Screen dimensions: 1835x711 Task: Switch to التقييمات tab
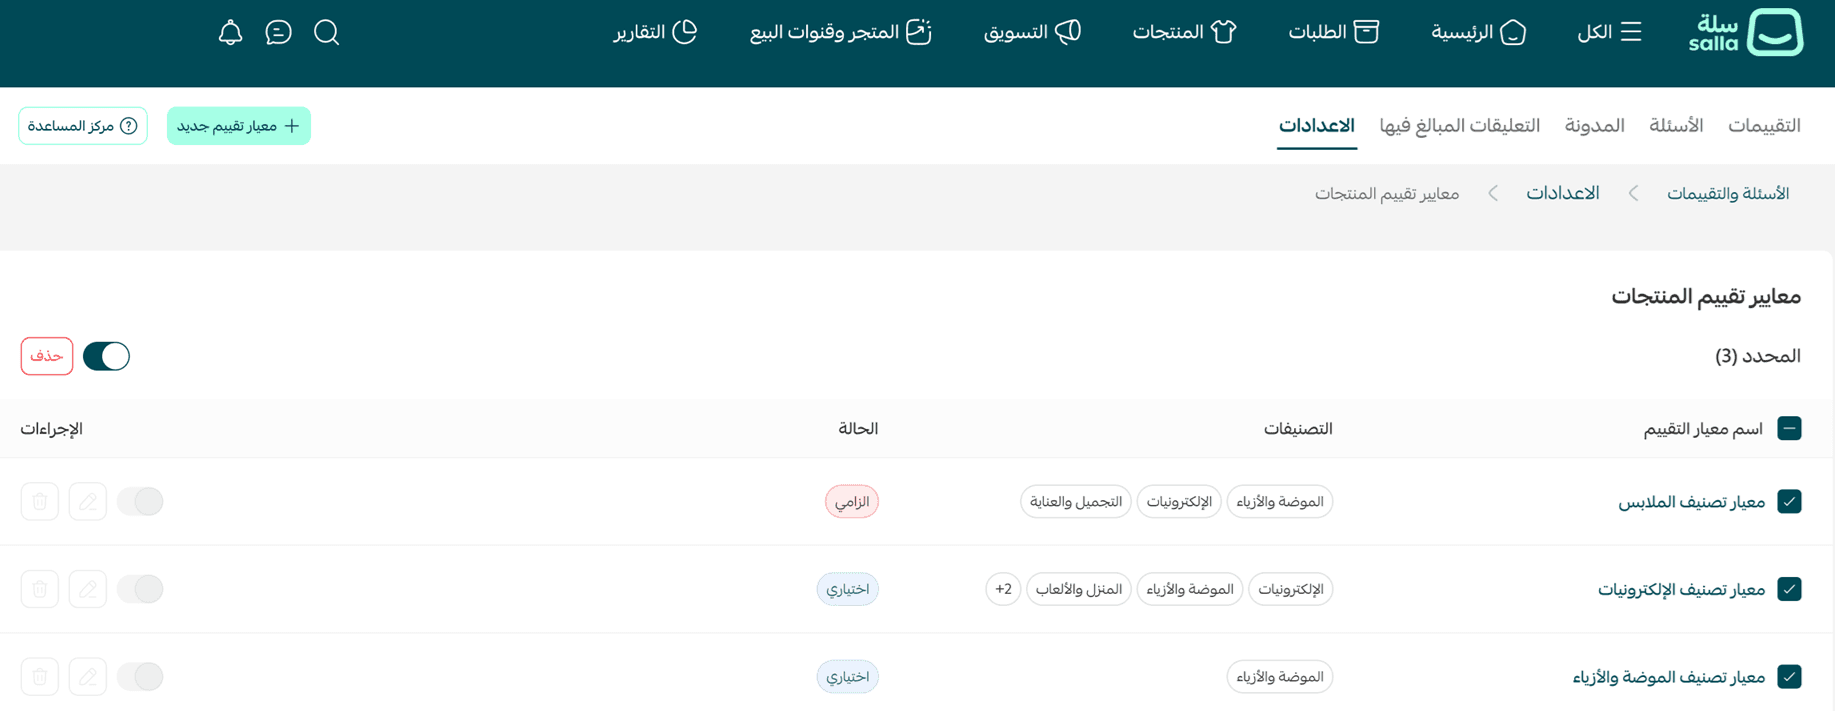(1764, 126)
